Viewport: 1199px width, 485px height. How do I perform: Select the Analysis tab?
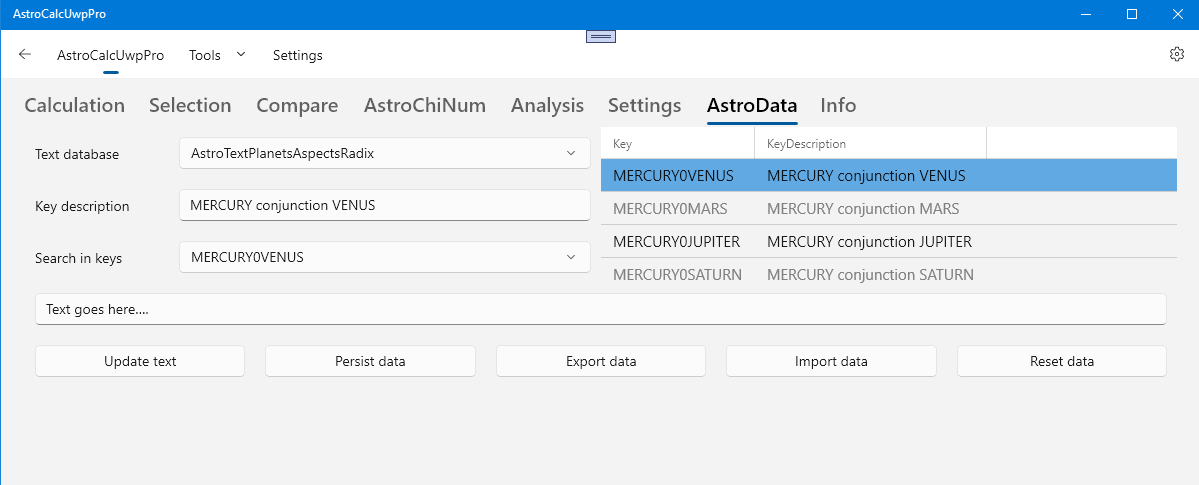pos(547,105)
